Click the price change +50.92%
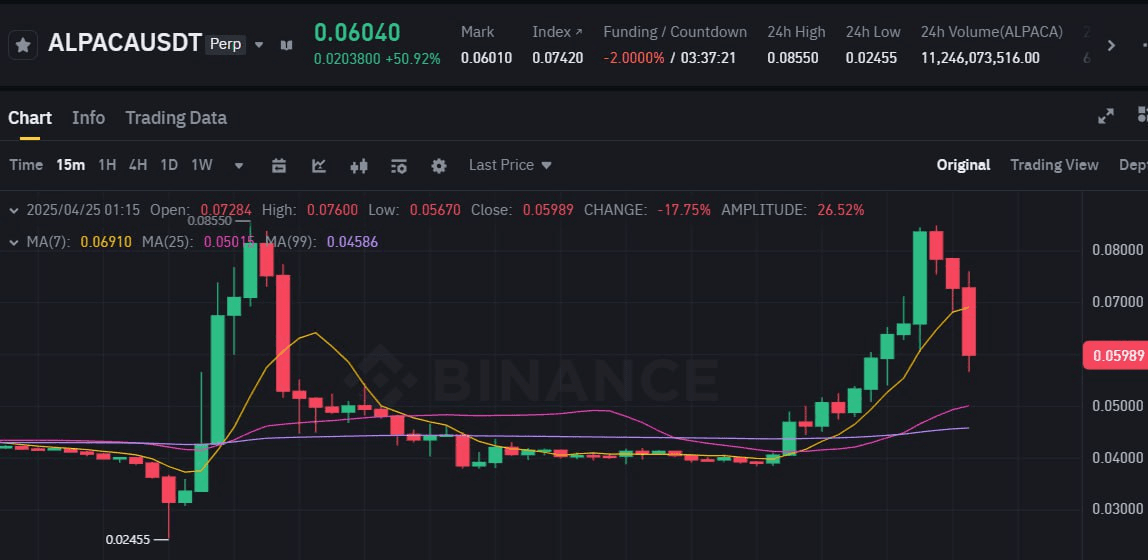The height and width of the screenshot is (560, 1148). [414, 59]
